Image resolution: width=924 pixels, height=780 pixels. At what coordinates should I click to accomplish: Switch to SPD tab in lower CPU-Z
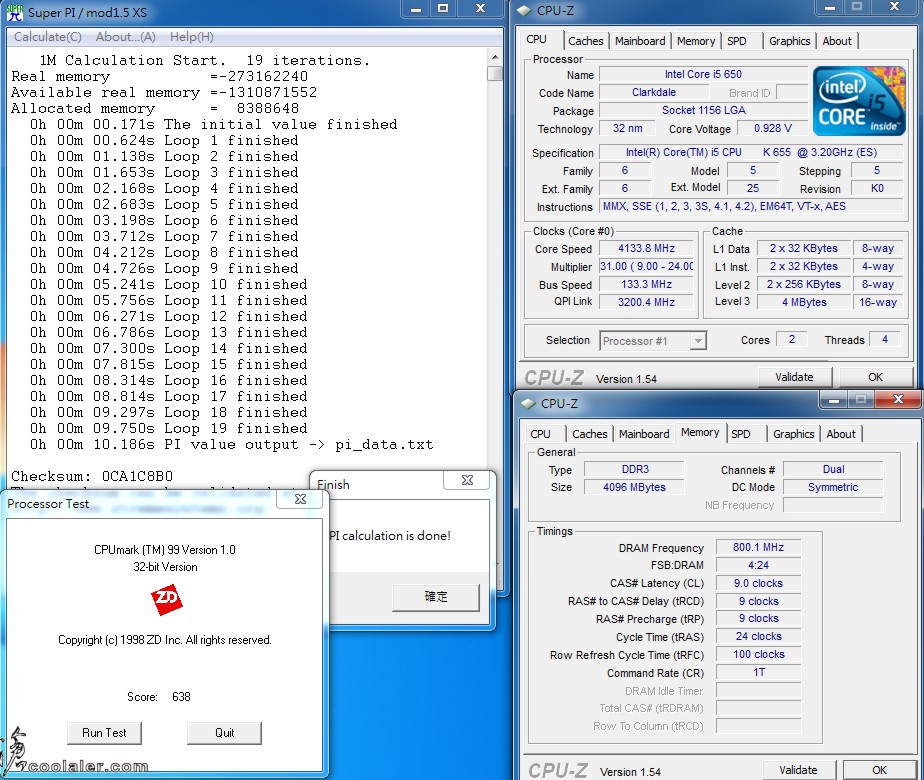(741, 434)
